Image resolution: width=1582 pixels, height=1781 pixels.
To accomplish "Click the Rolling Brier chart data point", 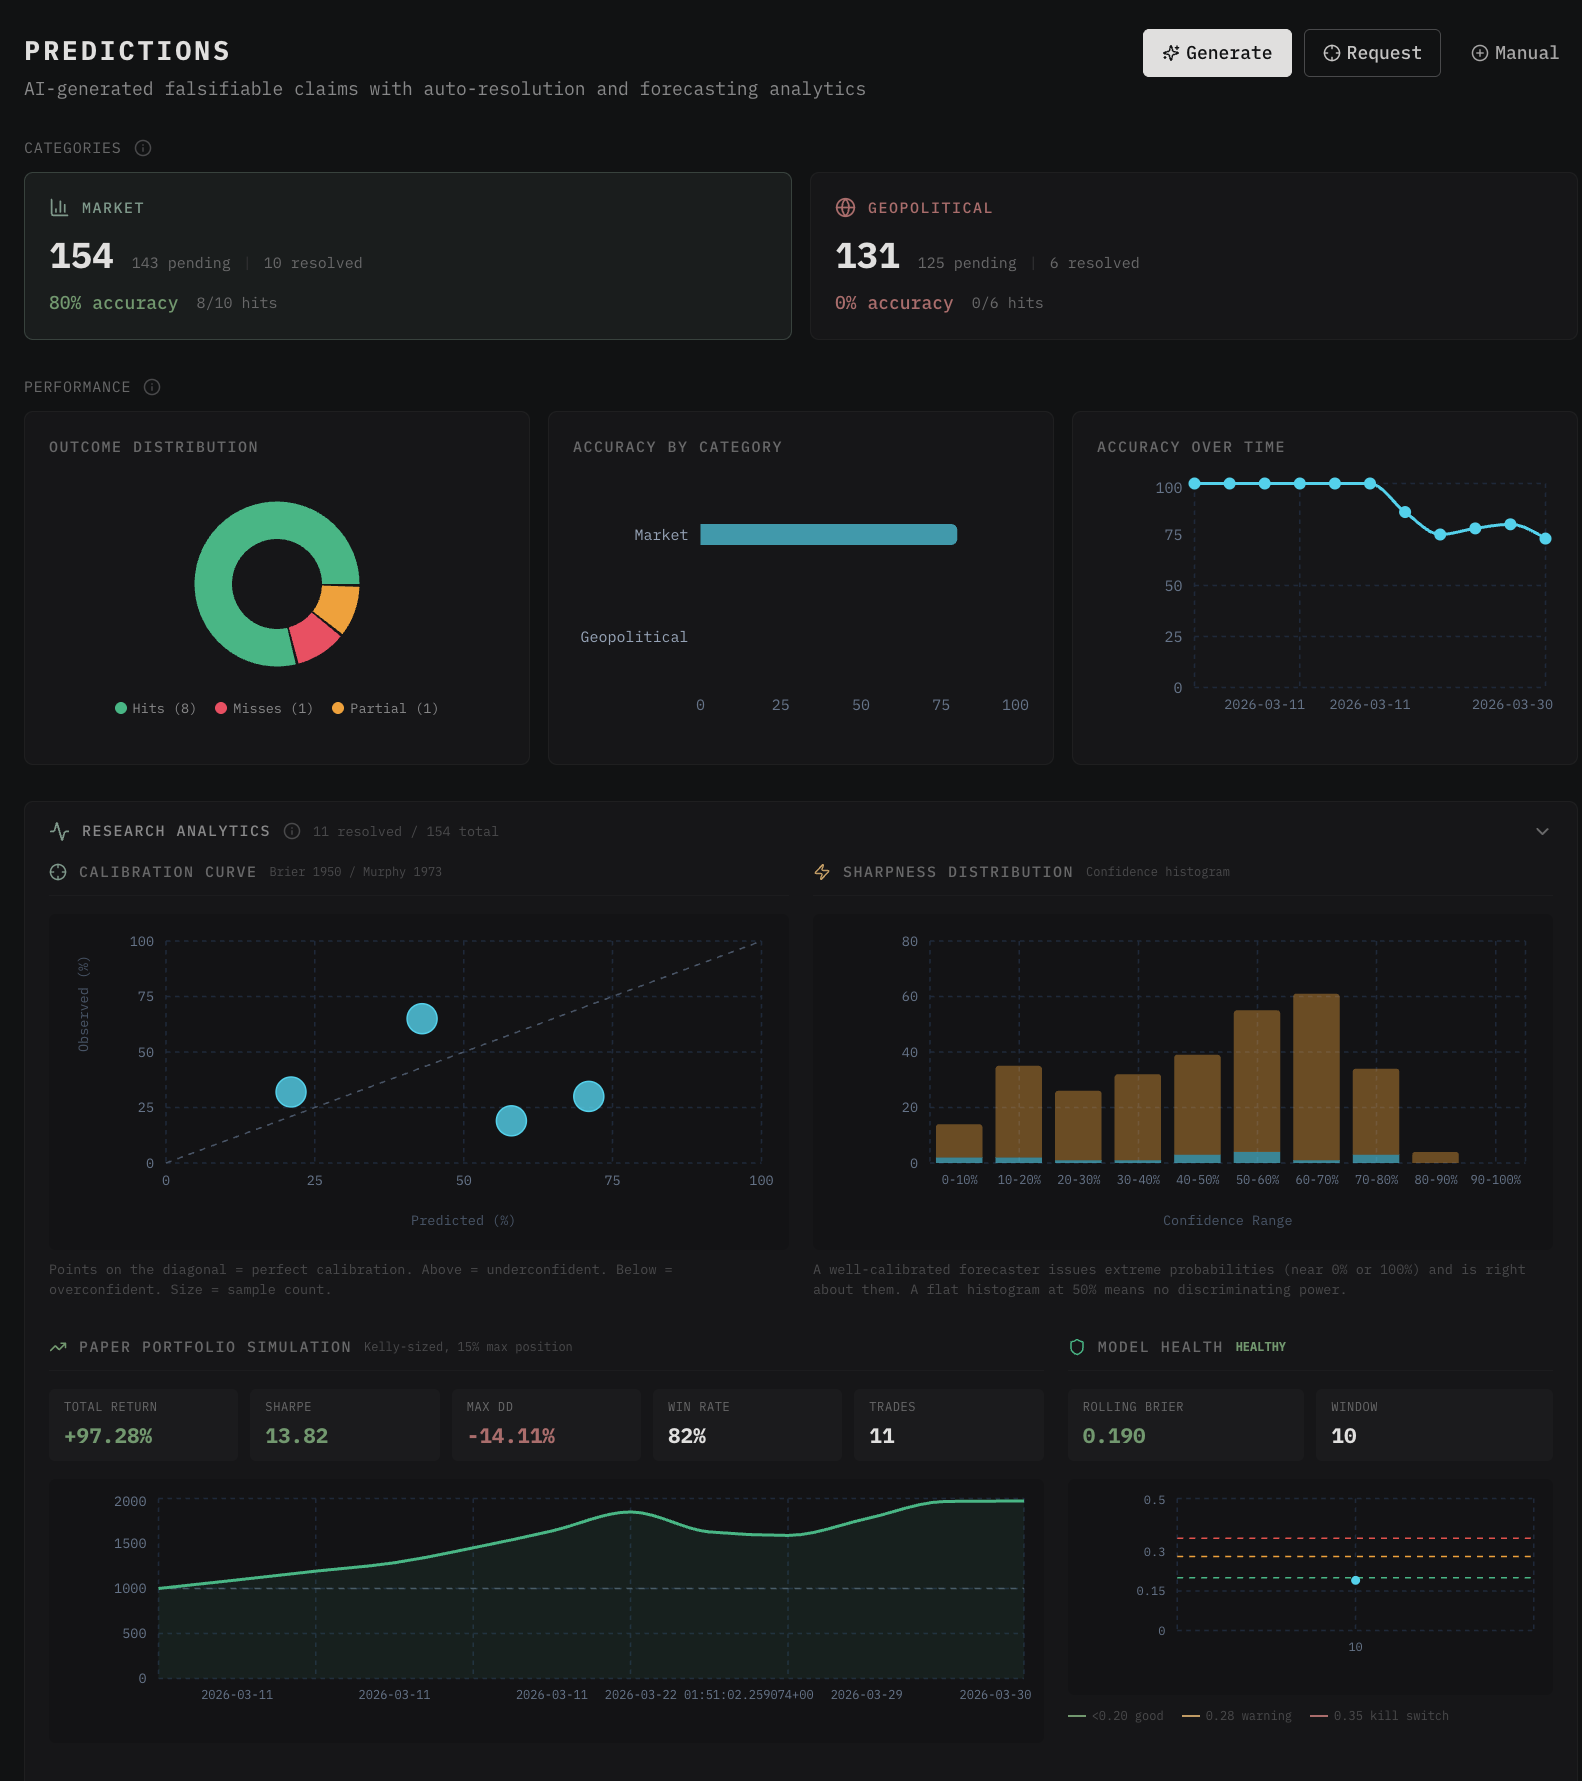I will click(x=1355, y=1580).
